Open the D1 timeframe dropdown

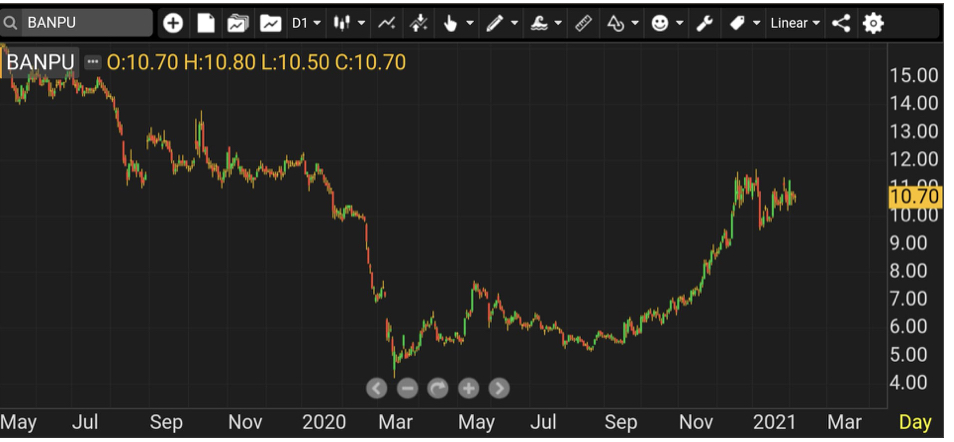pyautogui.click(x=306, y=23)
